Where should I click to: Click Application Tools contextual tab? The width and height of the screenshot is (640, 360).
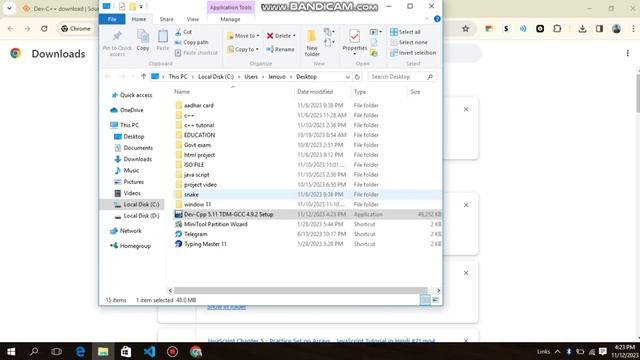point(231,7)
